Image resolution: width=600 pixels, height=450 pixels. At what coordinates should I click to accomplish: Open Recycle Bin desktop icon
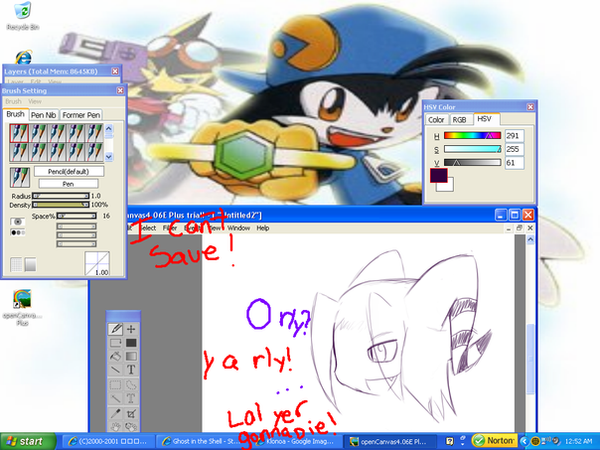pos(23,16)
